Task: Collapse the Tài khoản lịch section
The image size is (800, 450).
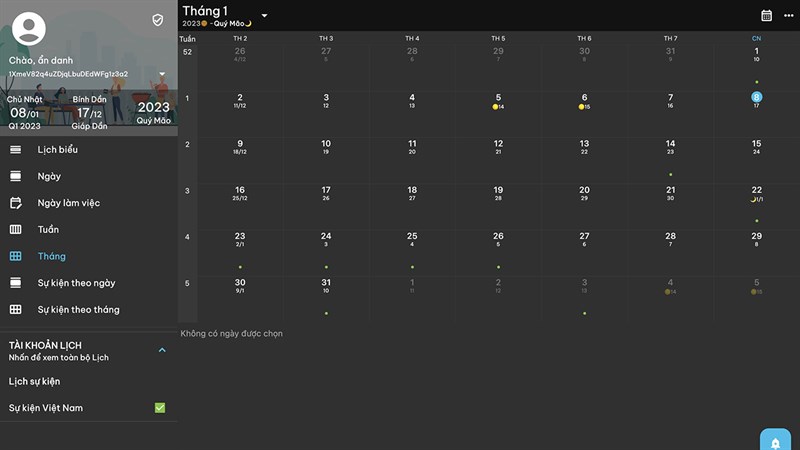Action: [162, 350]
